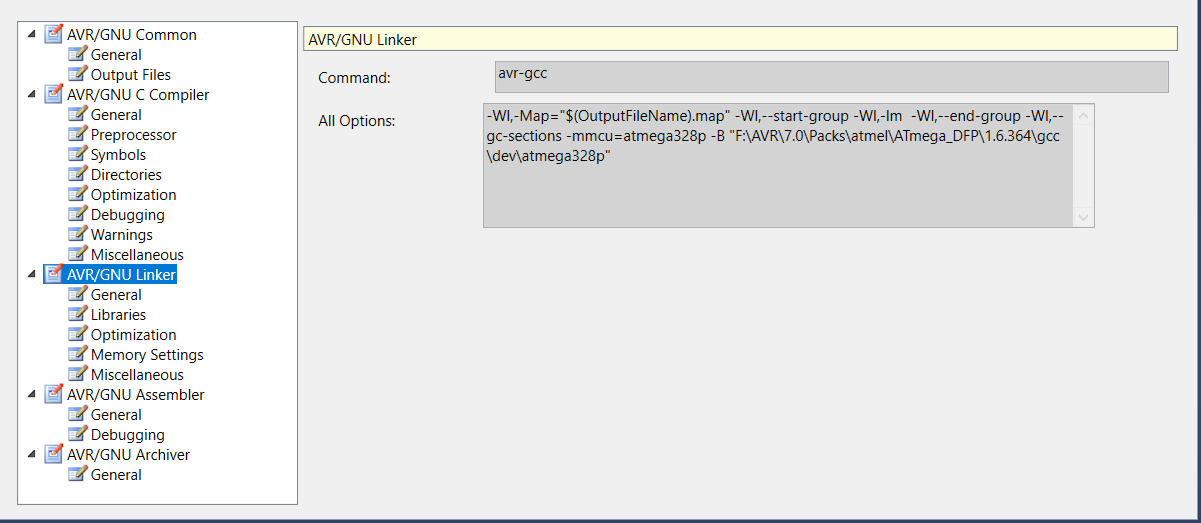Click the AVR/GNU Linker yellow header bar

(x=740, y=39)
